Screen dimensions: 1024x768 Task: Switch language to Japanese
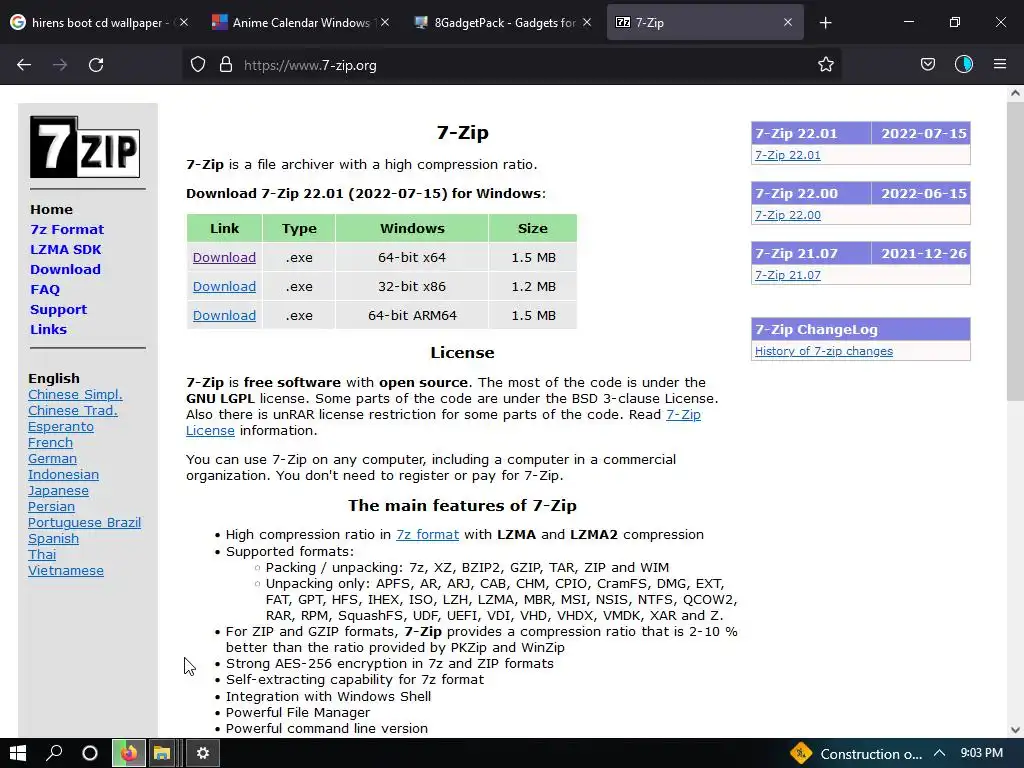[x=58, y=490]
